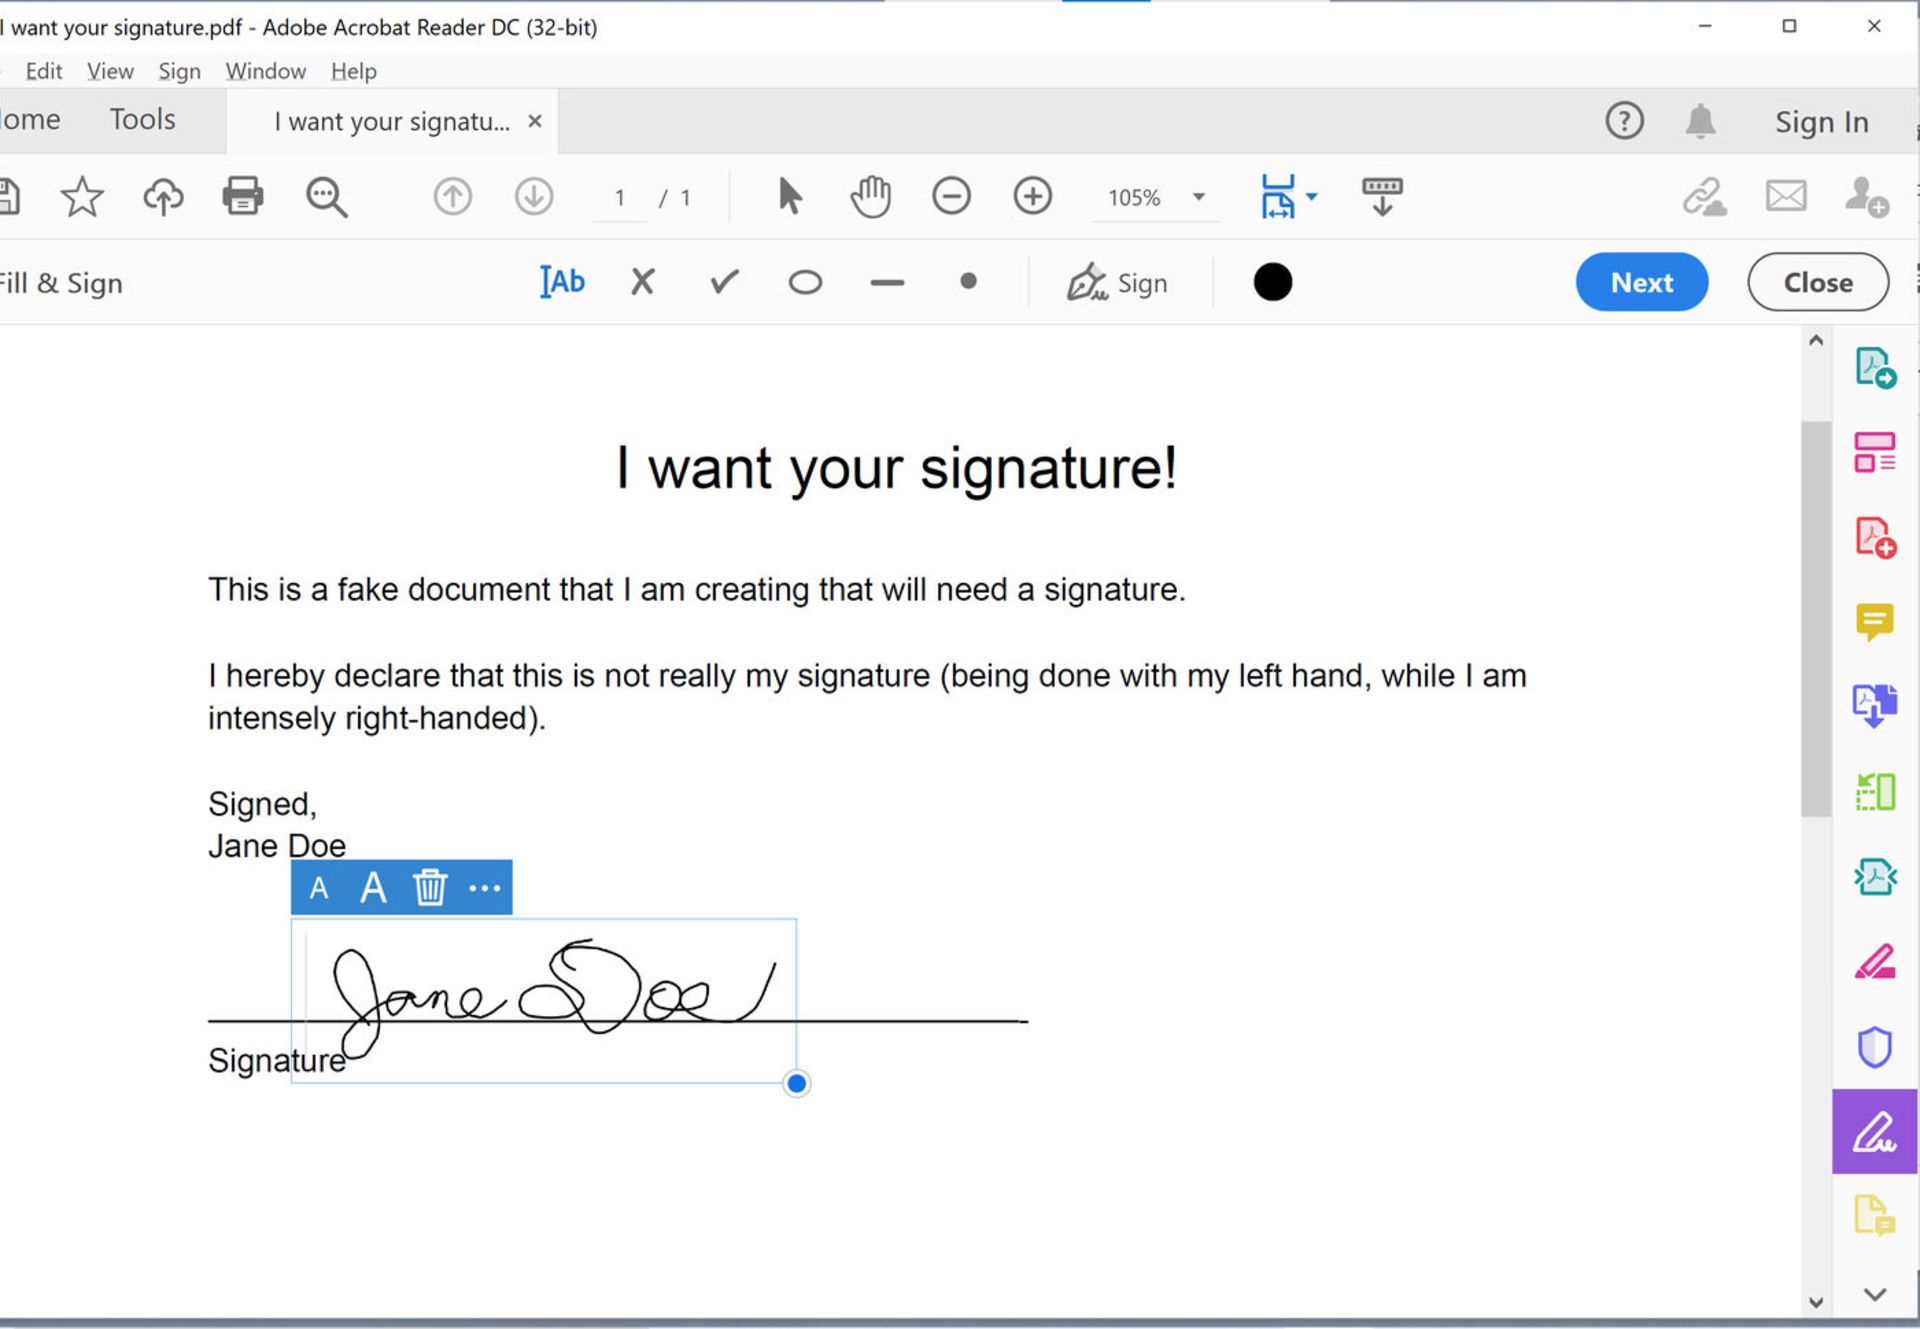Screen dimensions: 1920x1329
Task: Open Create PDF sidebar tool
Action: click(x=1875, y=367)
